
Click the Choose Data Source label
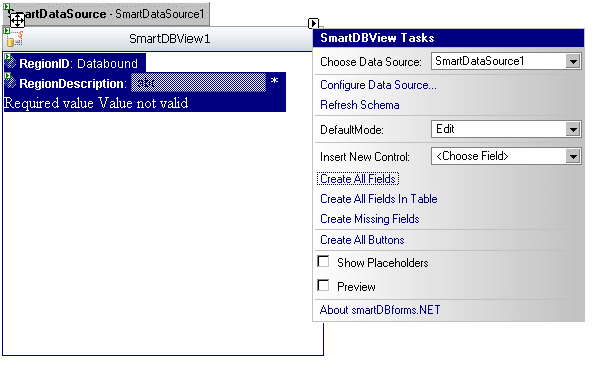pyautogui.click(x=371, y=62)
